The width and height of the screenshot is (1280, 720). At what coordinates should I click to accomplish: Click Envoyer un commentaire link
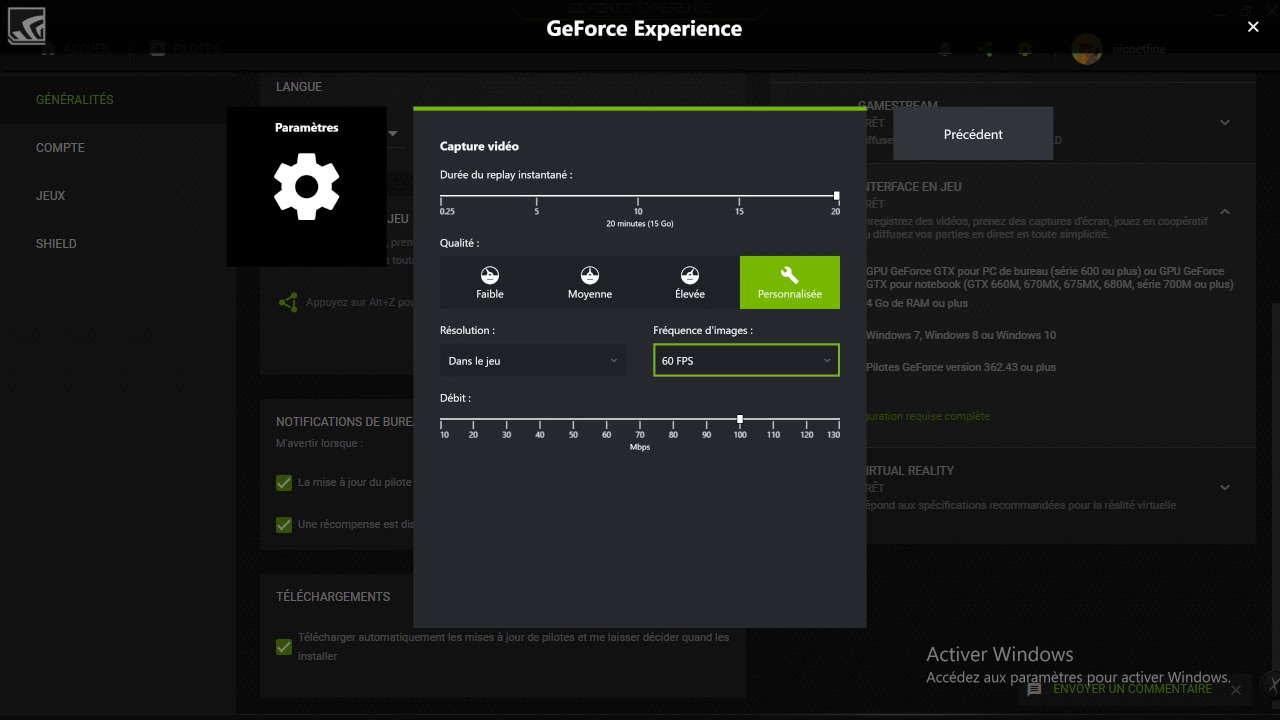(1131, 689)
